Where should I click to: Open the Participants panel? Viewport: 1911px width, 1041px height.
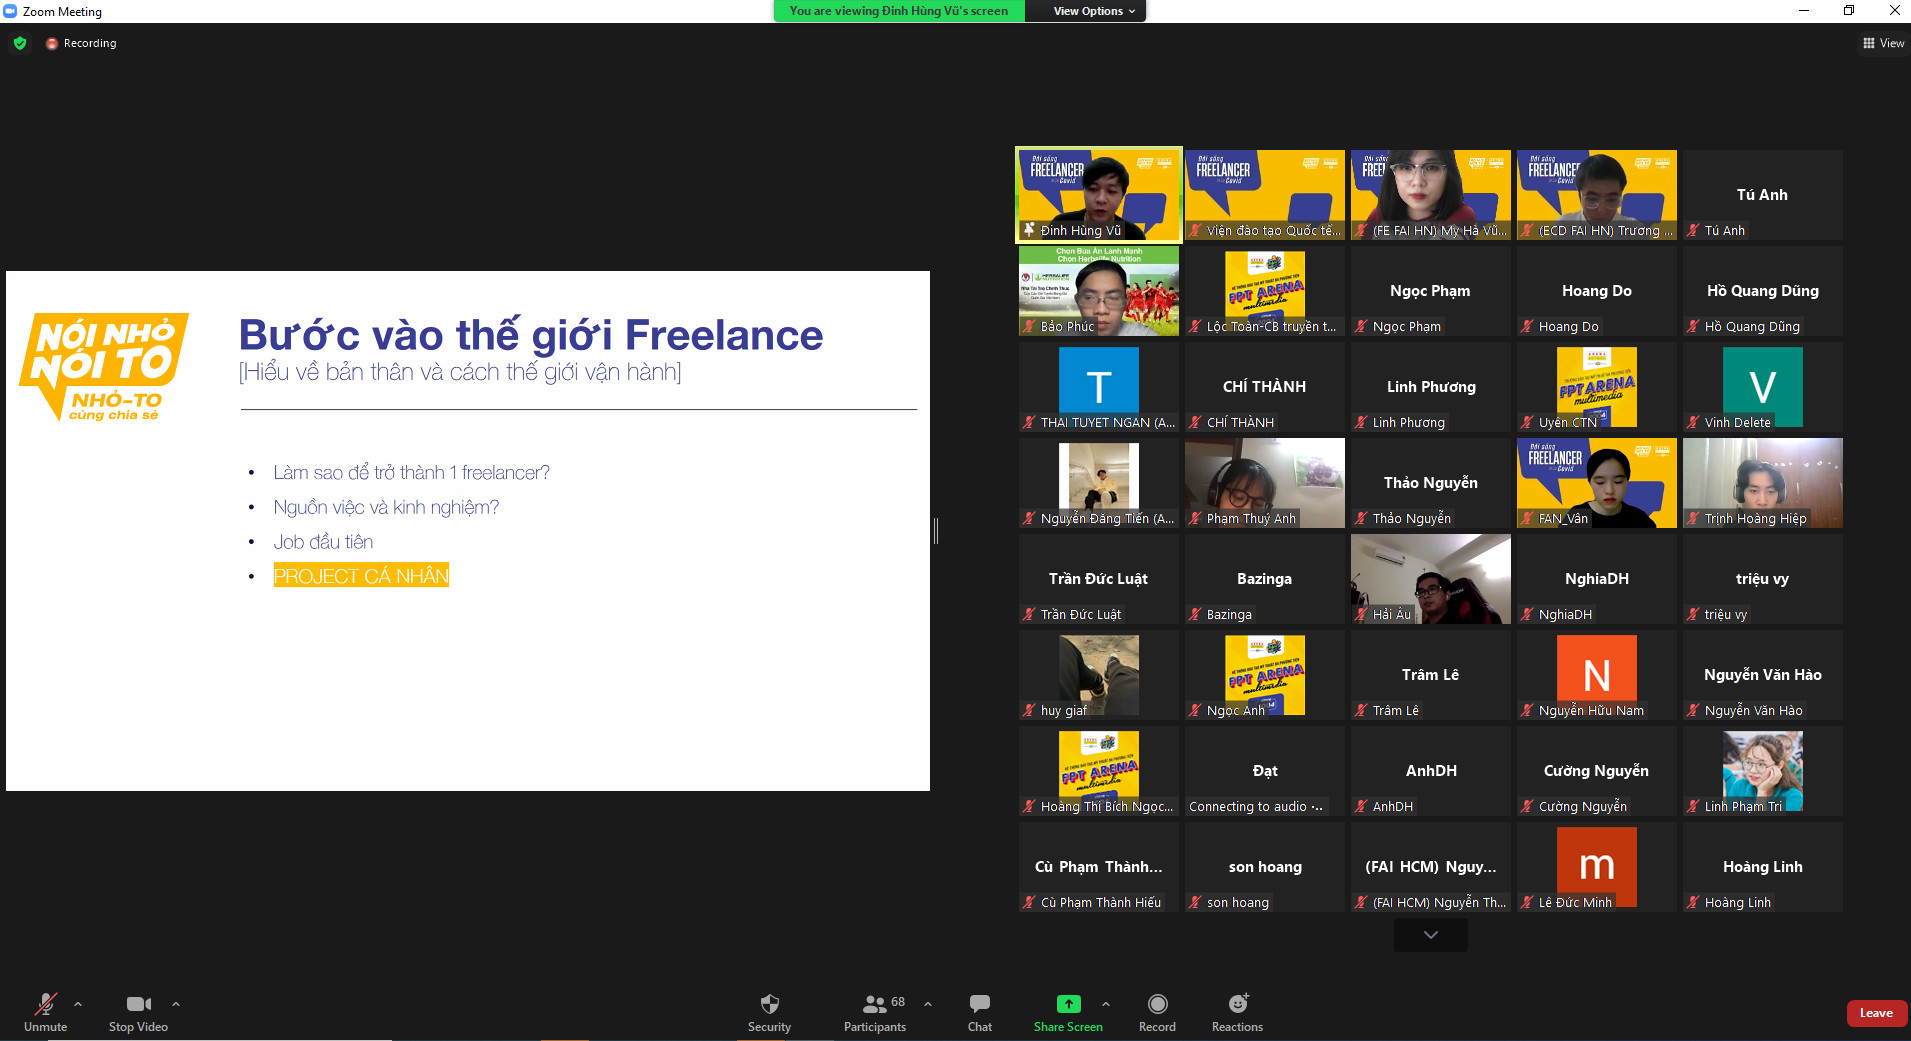pyautogui.click(x=875, y=1012)
